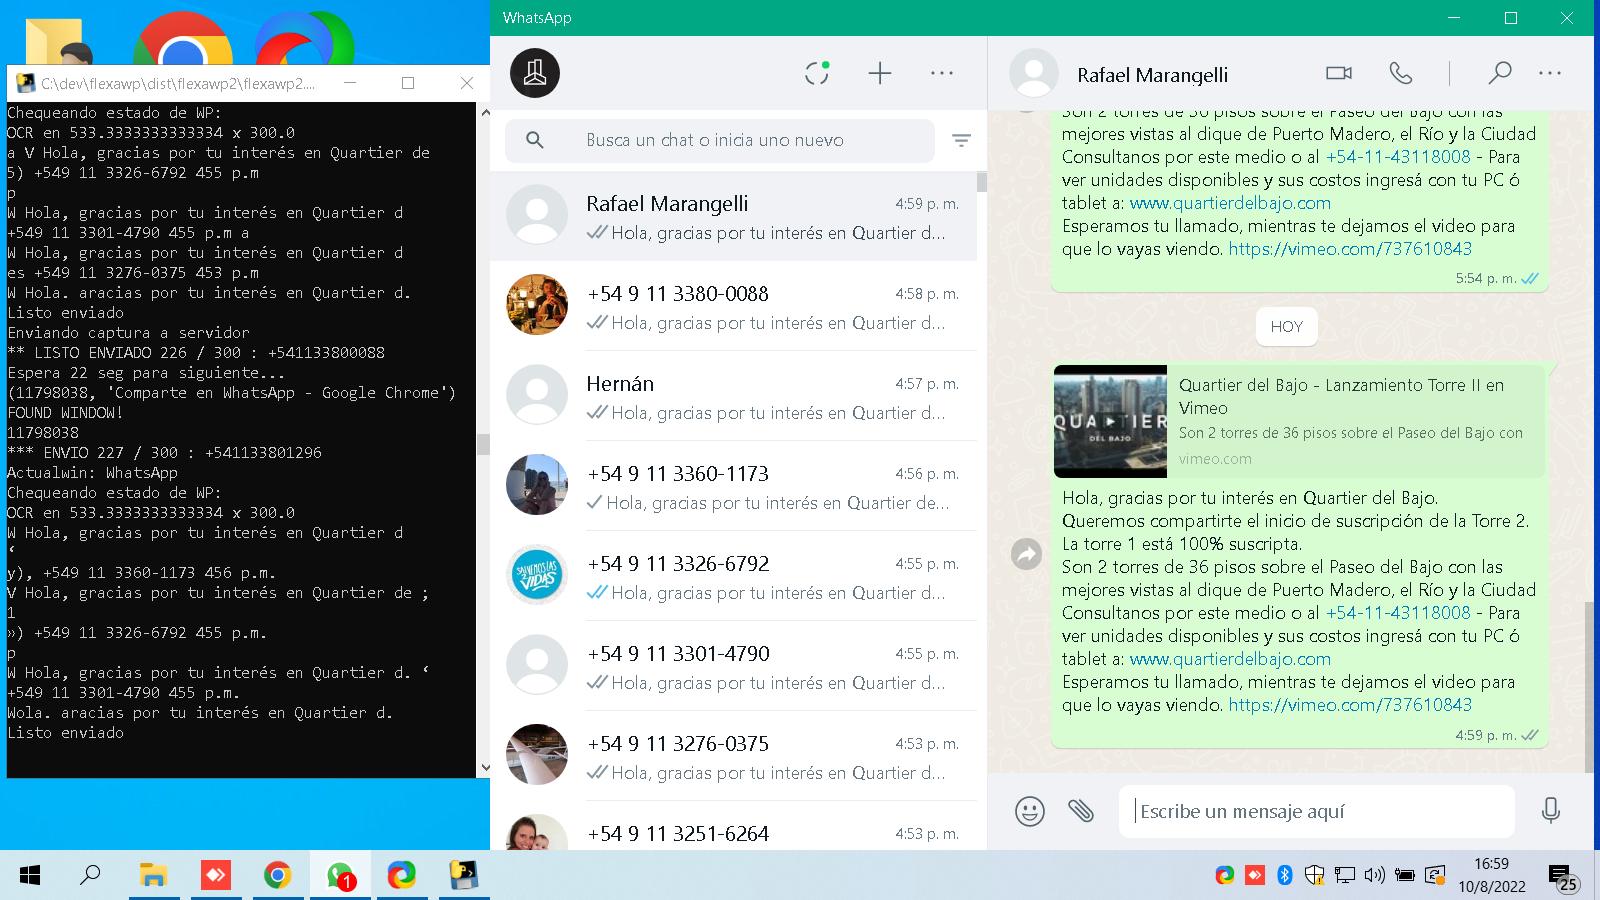Click +54-11-43118008 in the 5:54 message
This screenshot has width=1600, height=900.
pos(1398,157)
